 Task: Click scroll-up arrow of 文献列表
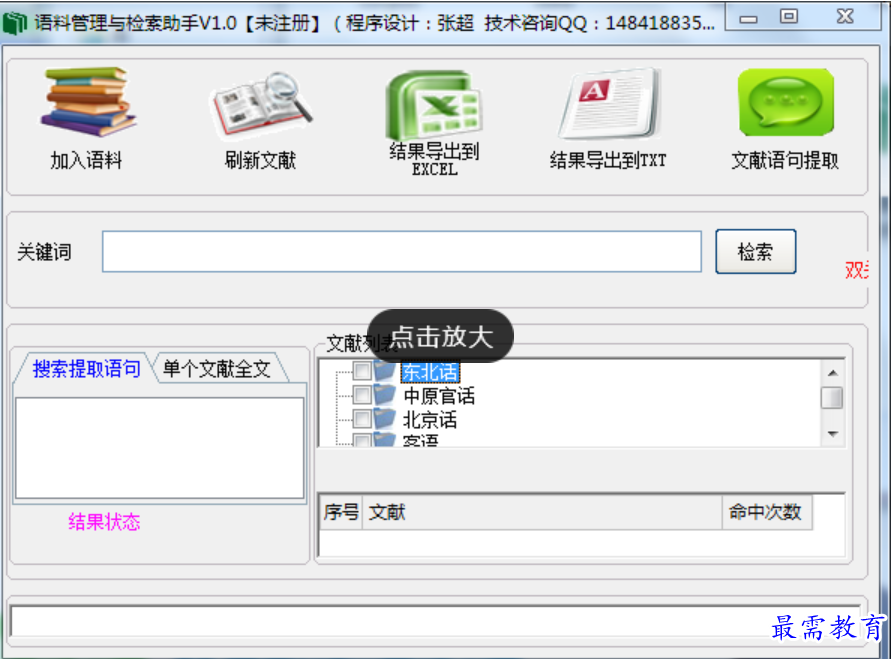(x=833, y=373)
